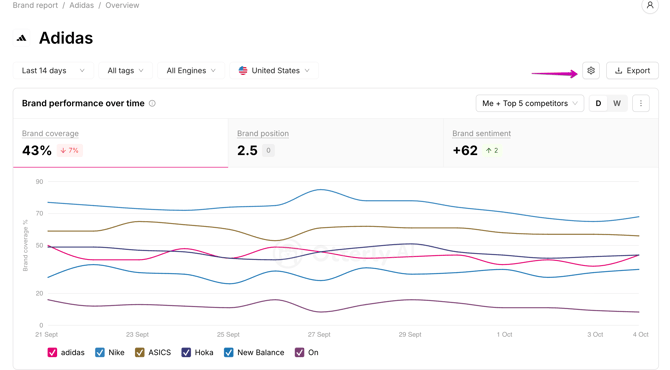Select the Brand sentiment tab
The width and height of the screenshot is (670, 370).
coord(551,143)
